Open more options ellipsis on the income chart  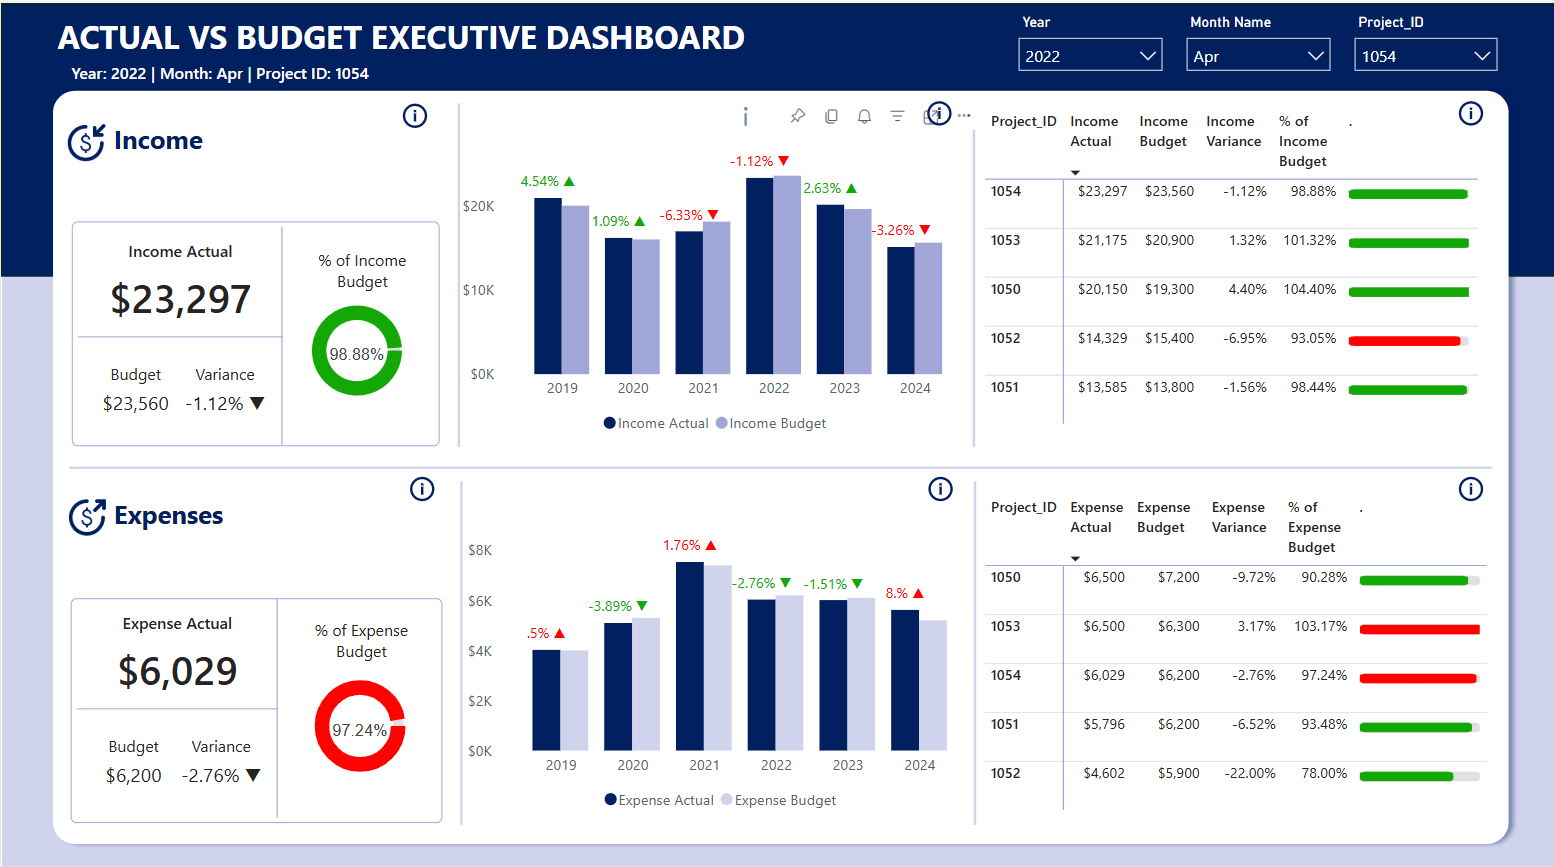[964, 116]
